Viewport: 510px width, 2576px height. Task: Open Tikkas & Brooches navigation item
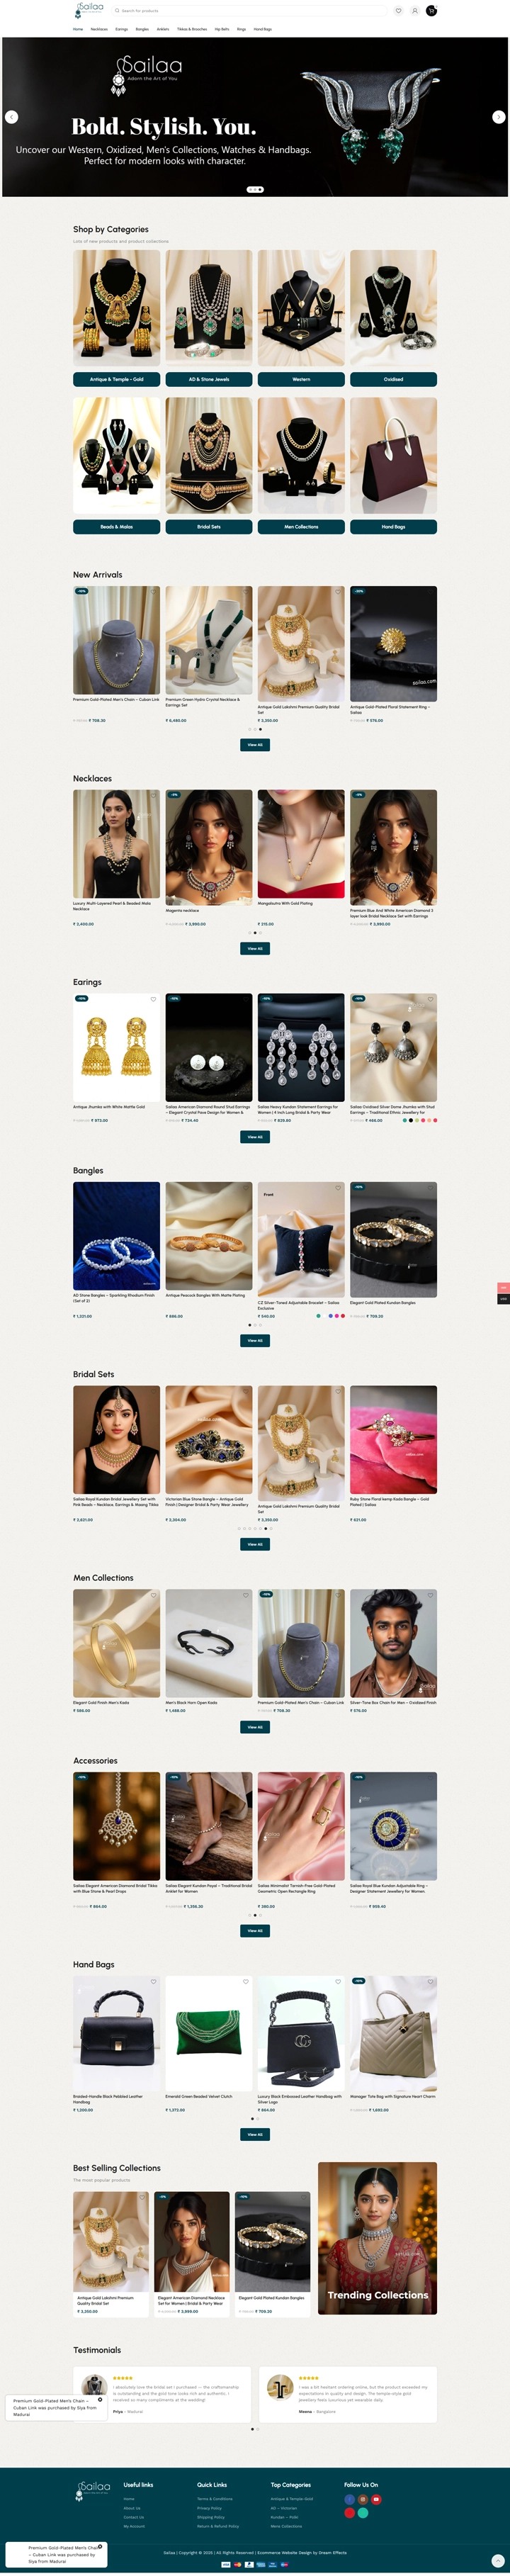point(192,29)
